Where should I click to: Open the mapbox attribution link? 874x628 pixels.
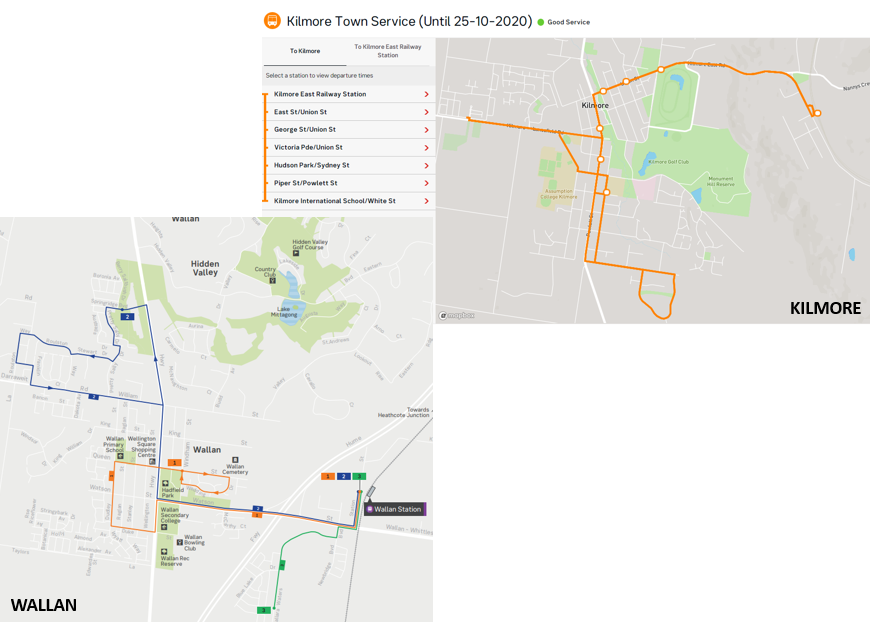coord(455,316)
